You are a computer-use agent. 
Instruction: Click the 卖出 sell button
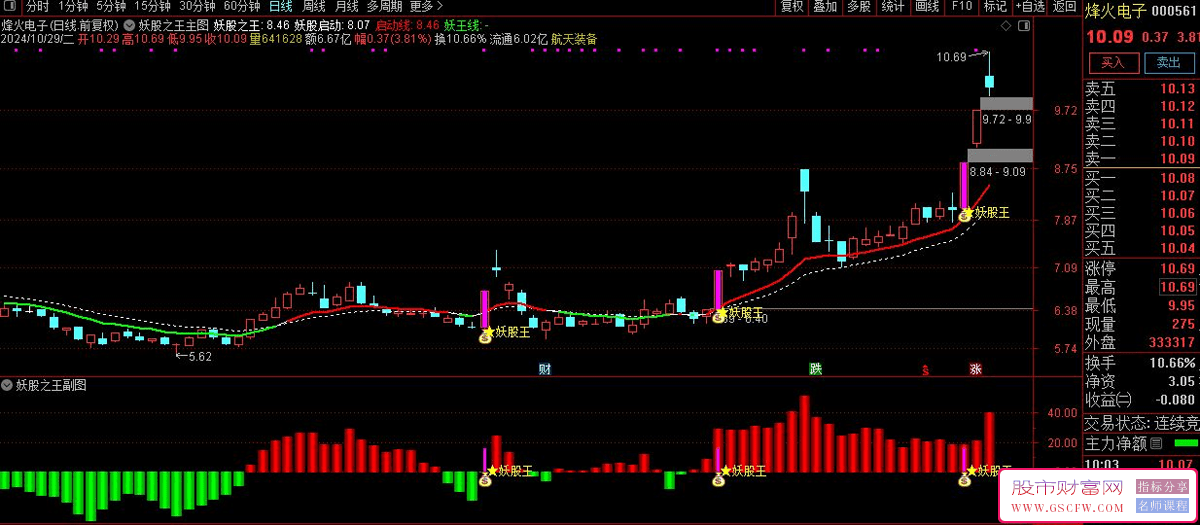tap(1168, 62)
